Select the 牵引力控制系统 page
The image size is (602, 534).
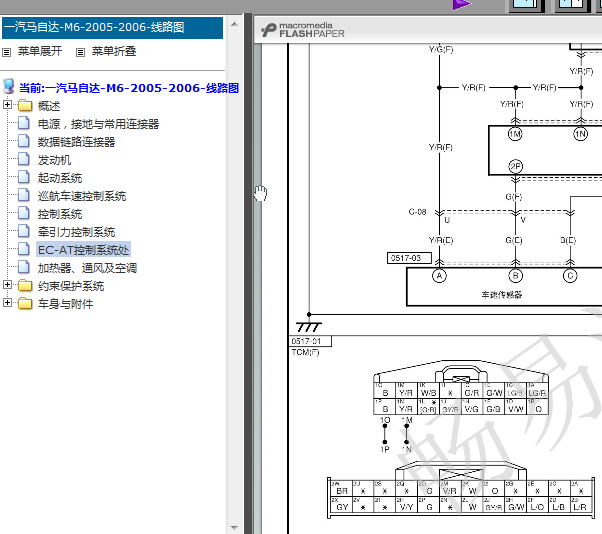[x=76, y=232]
